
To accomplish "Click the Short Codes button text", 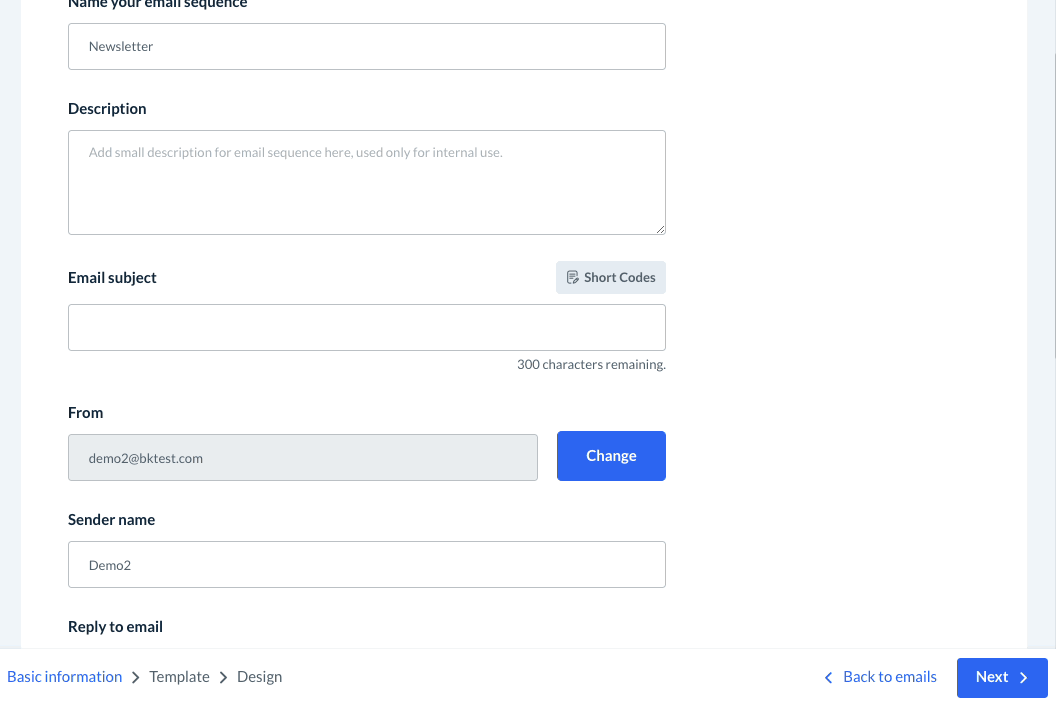I will tap(619, 278).
